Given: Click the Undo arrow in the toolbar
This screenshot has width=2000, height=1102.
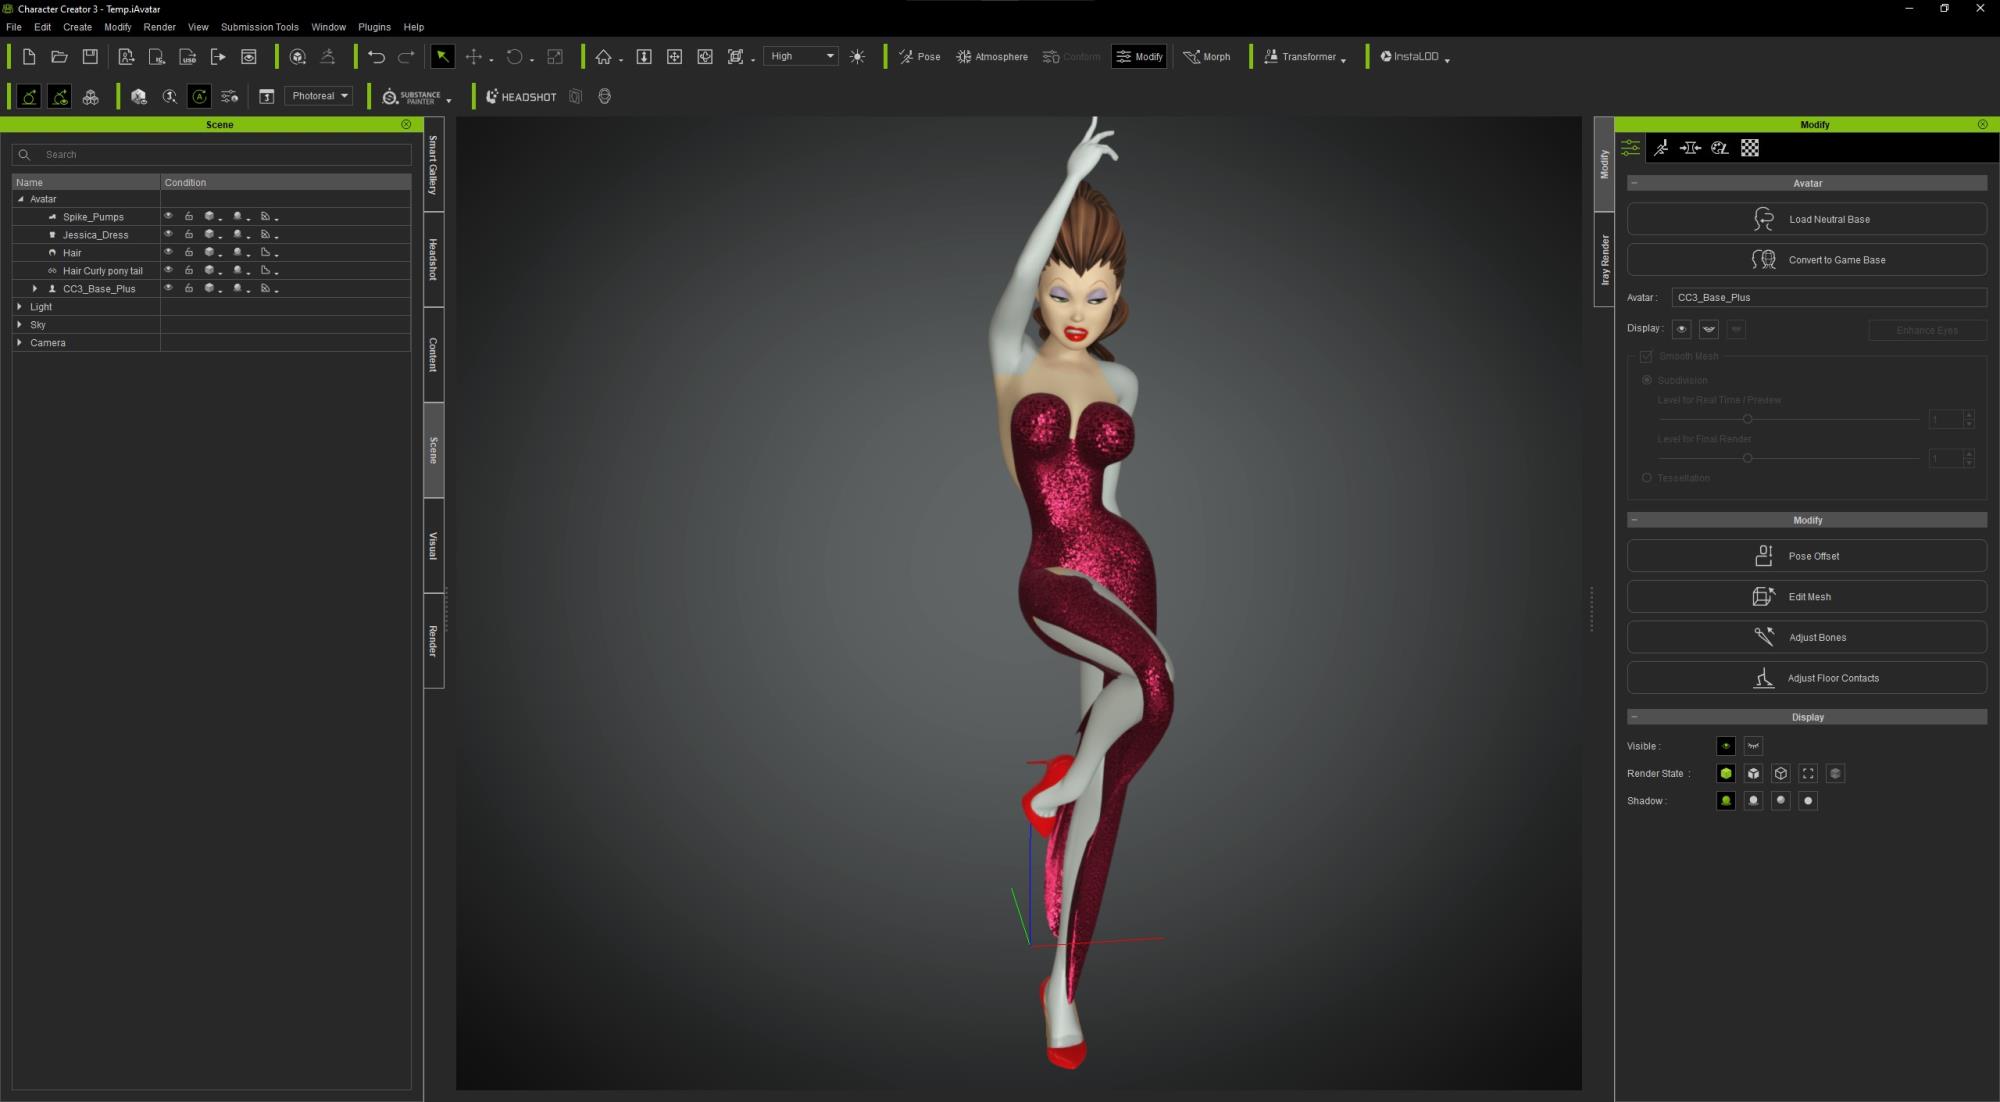Looking at the screenshot, I should coord(376,57).
